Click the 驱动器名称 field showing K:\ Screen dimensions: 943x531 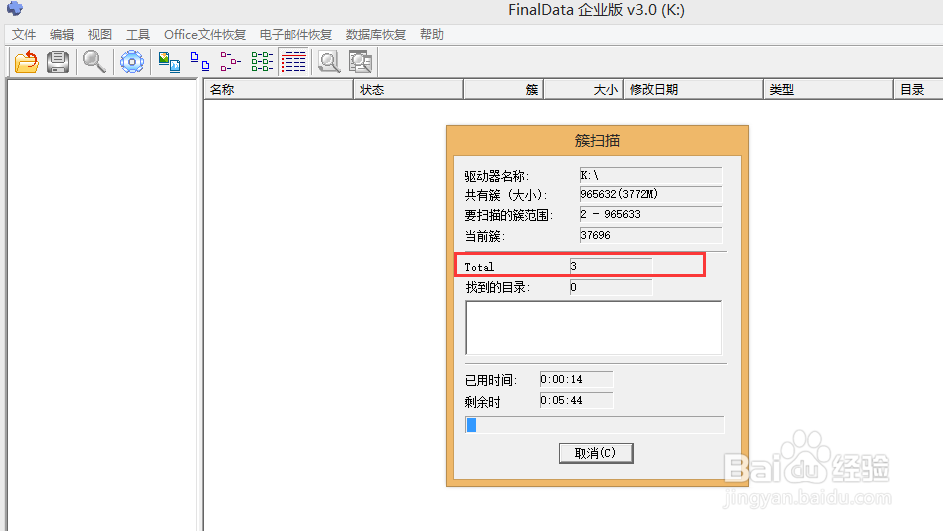coord(651,175)
